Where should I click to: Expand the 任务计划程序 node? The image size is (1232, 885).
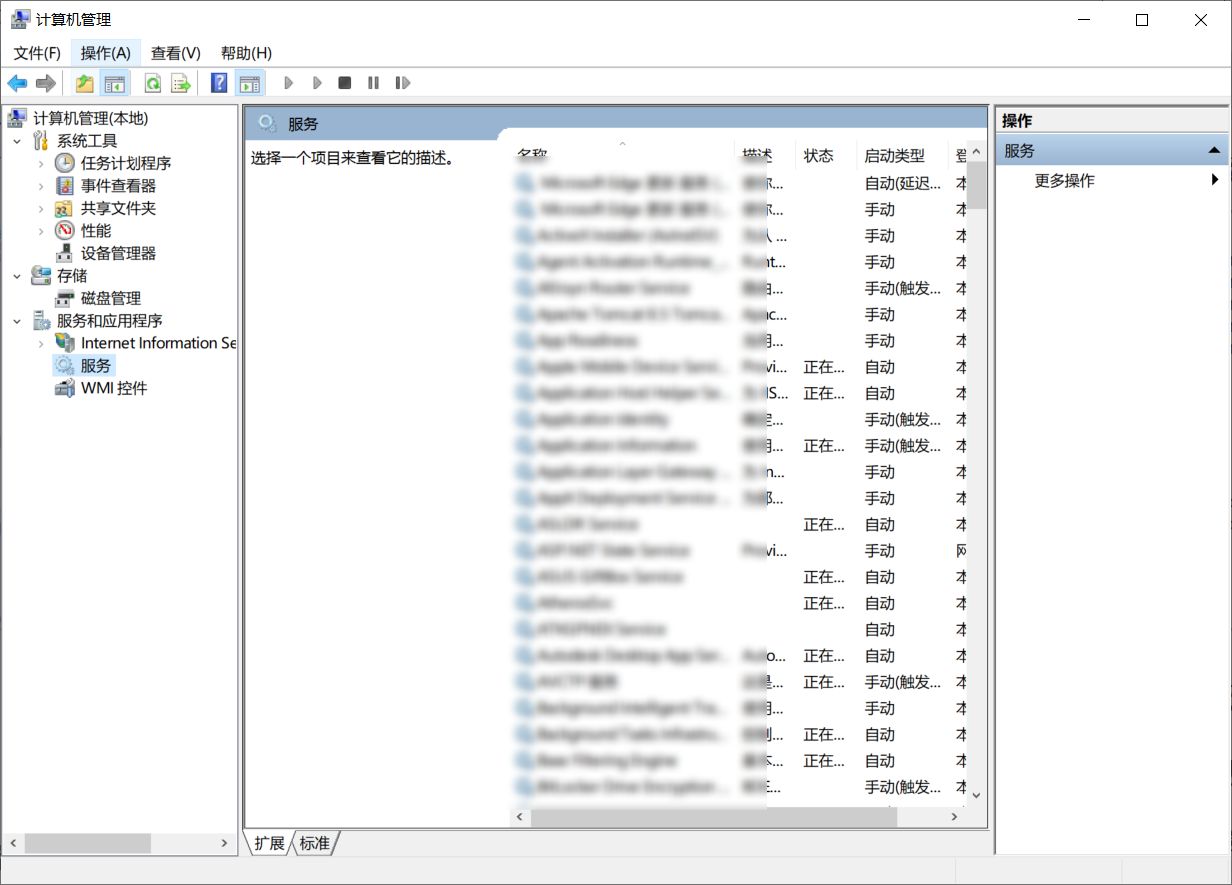point(41,163)
